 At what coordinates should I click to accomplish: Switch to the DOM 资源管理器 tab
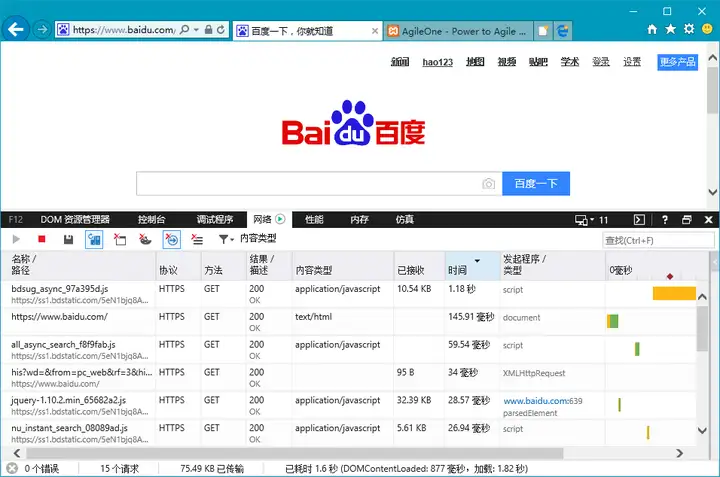tap(75, 219)
